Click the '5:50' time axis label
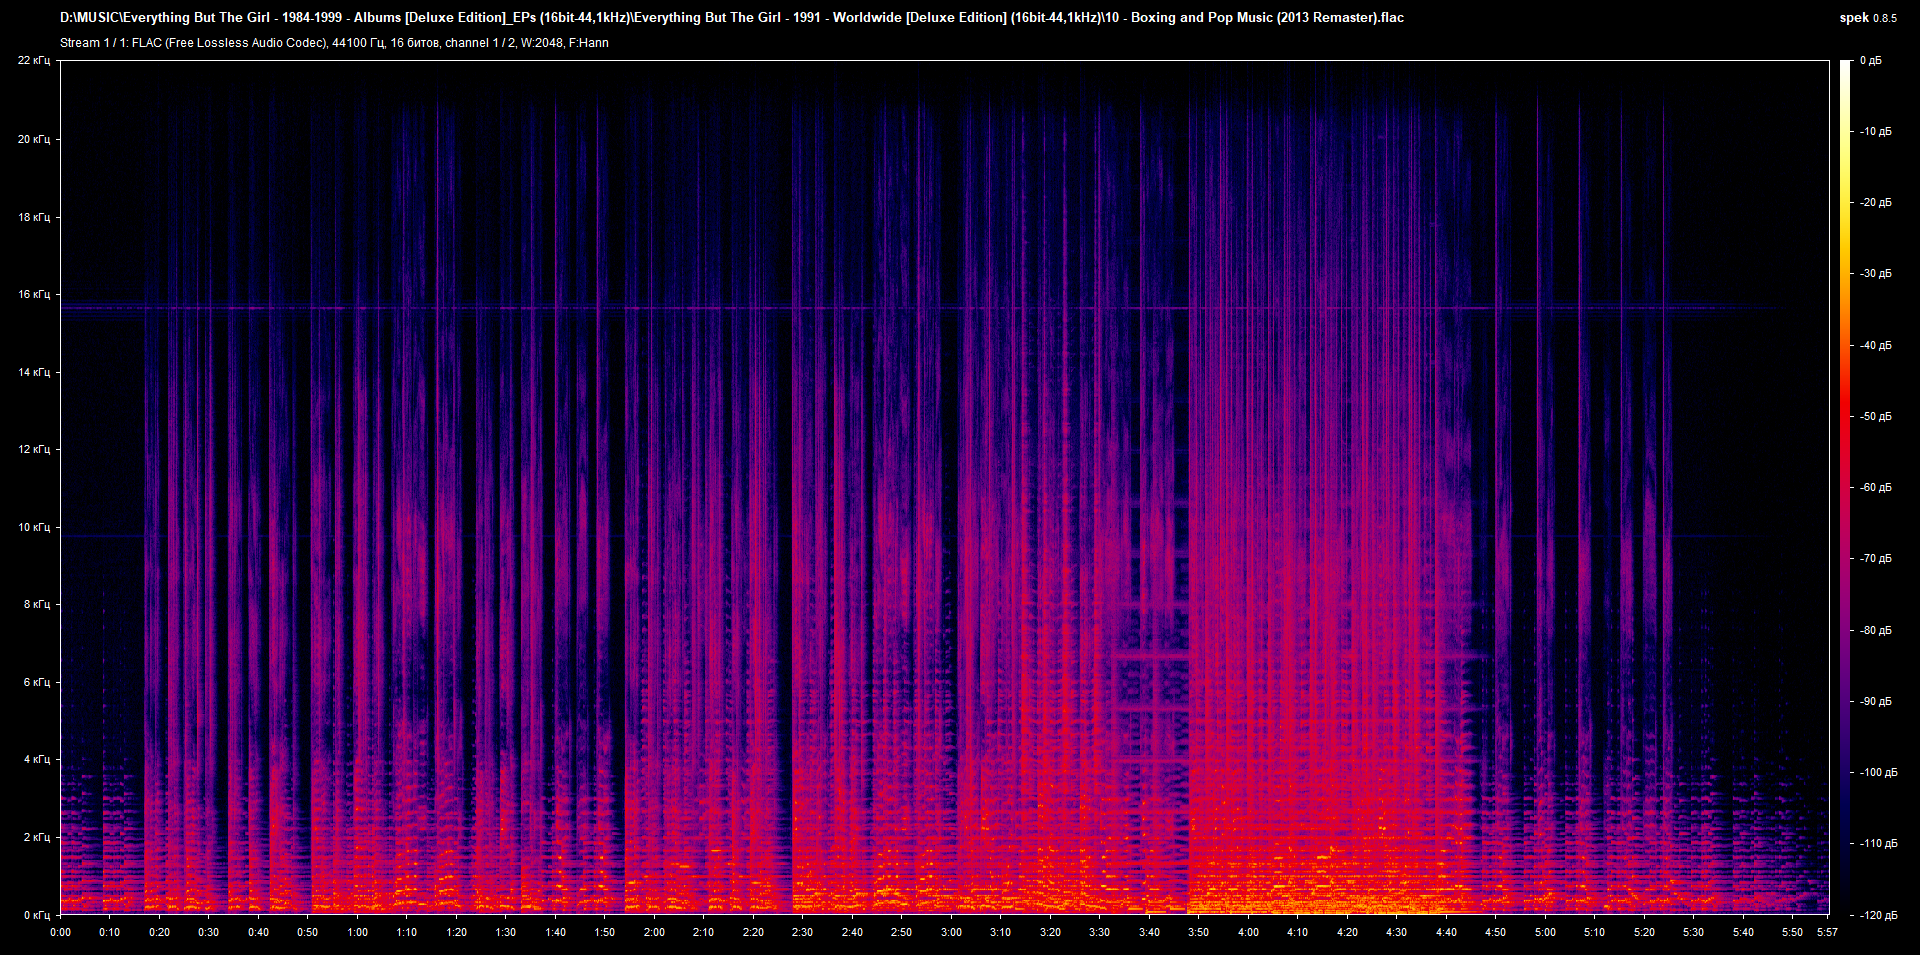The height and width of the screenshot is (955, 1920). 1792,933
